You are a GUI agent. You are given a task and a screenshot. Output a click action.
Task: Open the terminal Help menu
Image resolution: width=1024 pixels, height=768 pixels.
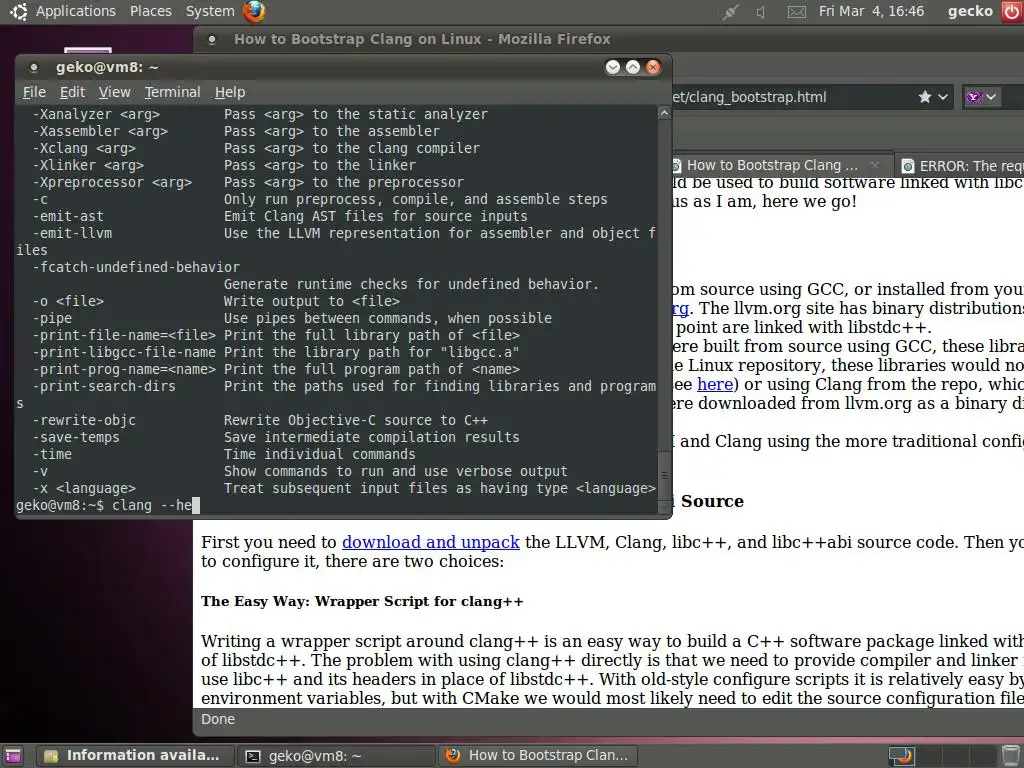(230, 92)
